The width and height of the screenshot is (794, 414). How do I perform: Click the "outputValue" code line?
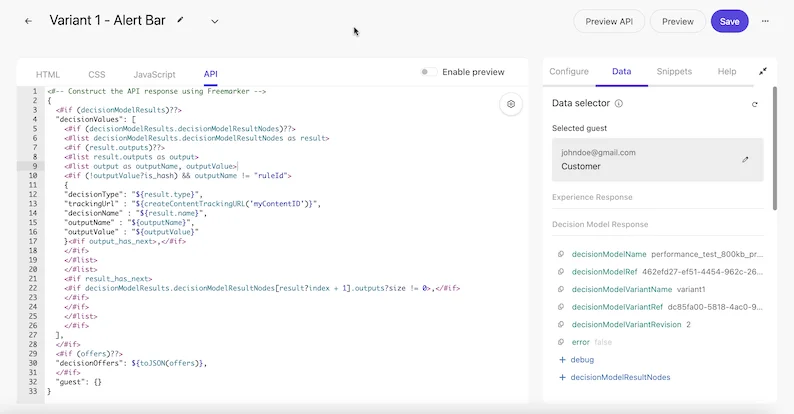(x=131, y=232)
